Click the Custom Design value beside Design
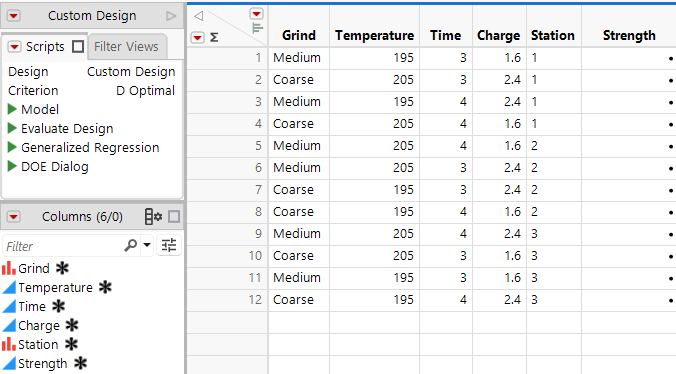 131,72
